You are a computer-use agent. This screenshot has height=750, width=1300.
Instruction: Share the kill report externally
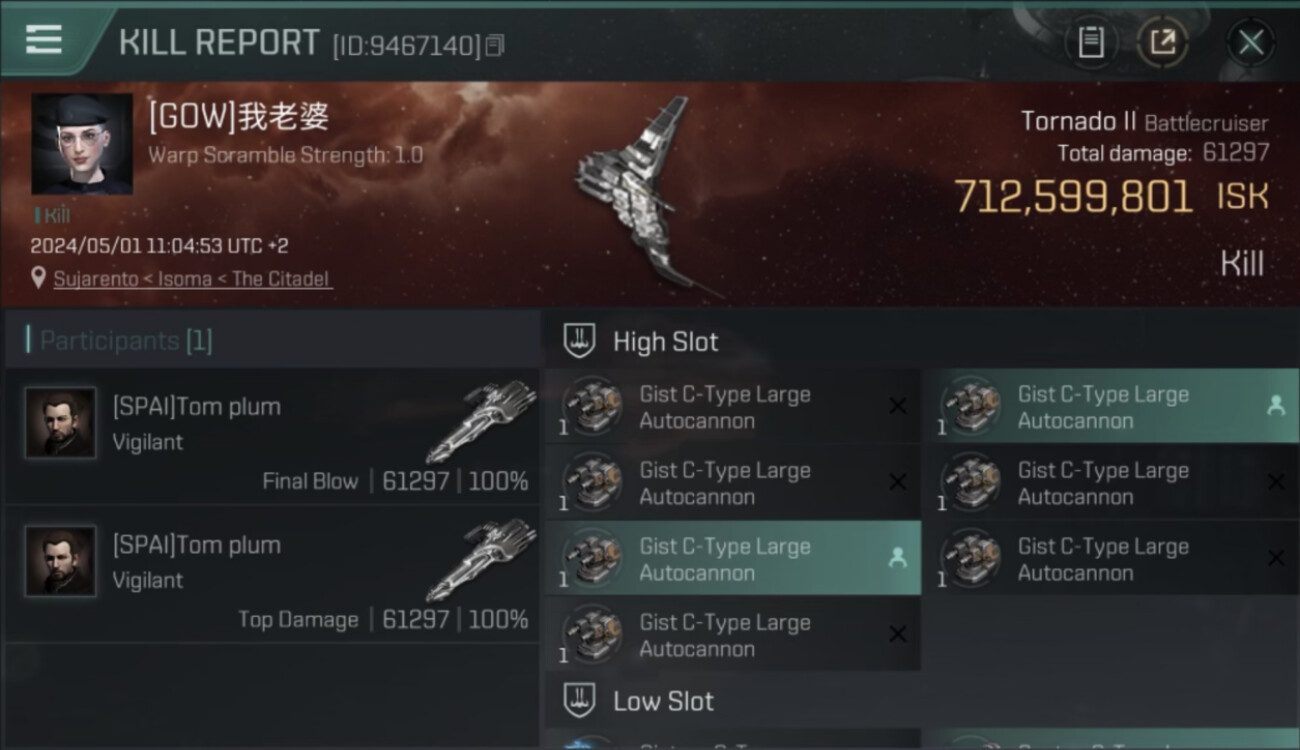(x=1162, y=42)
